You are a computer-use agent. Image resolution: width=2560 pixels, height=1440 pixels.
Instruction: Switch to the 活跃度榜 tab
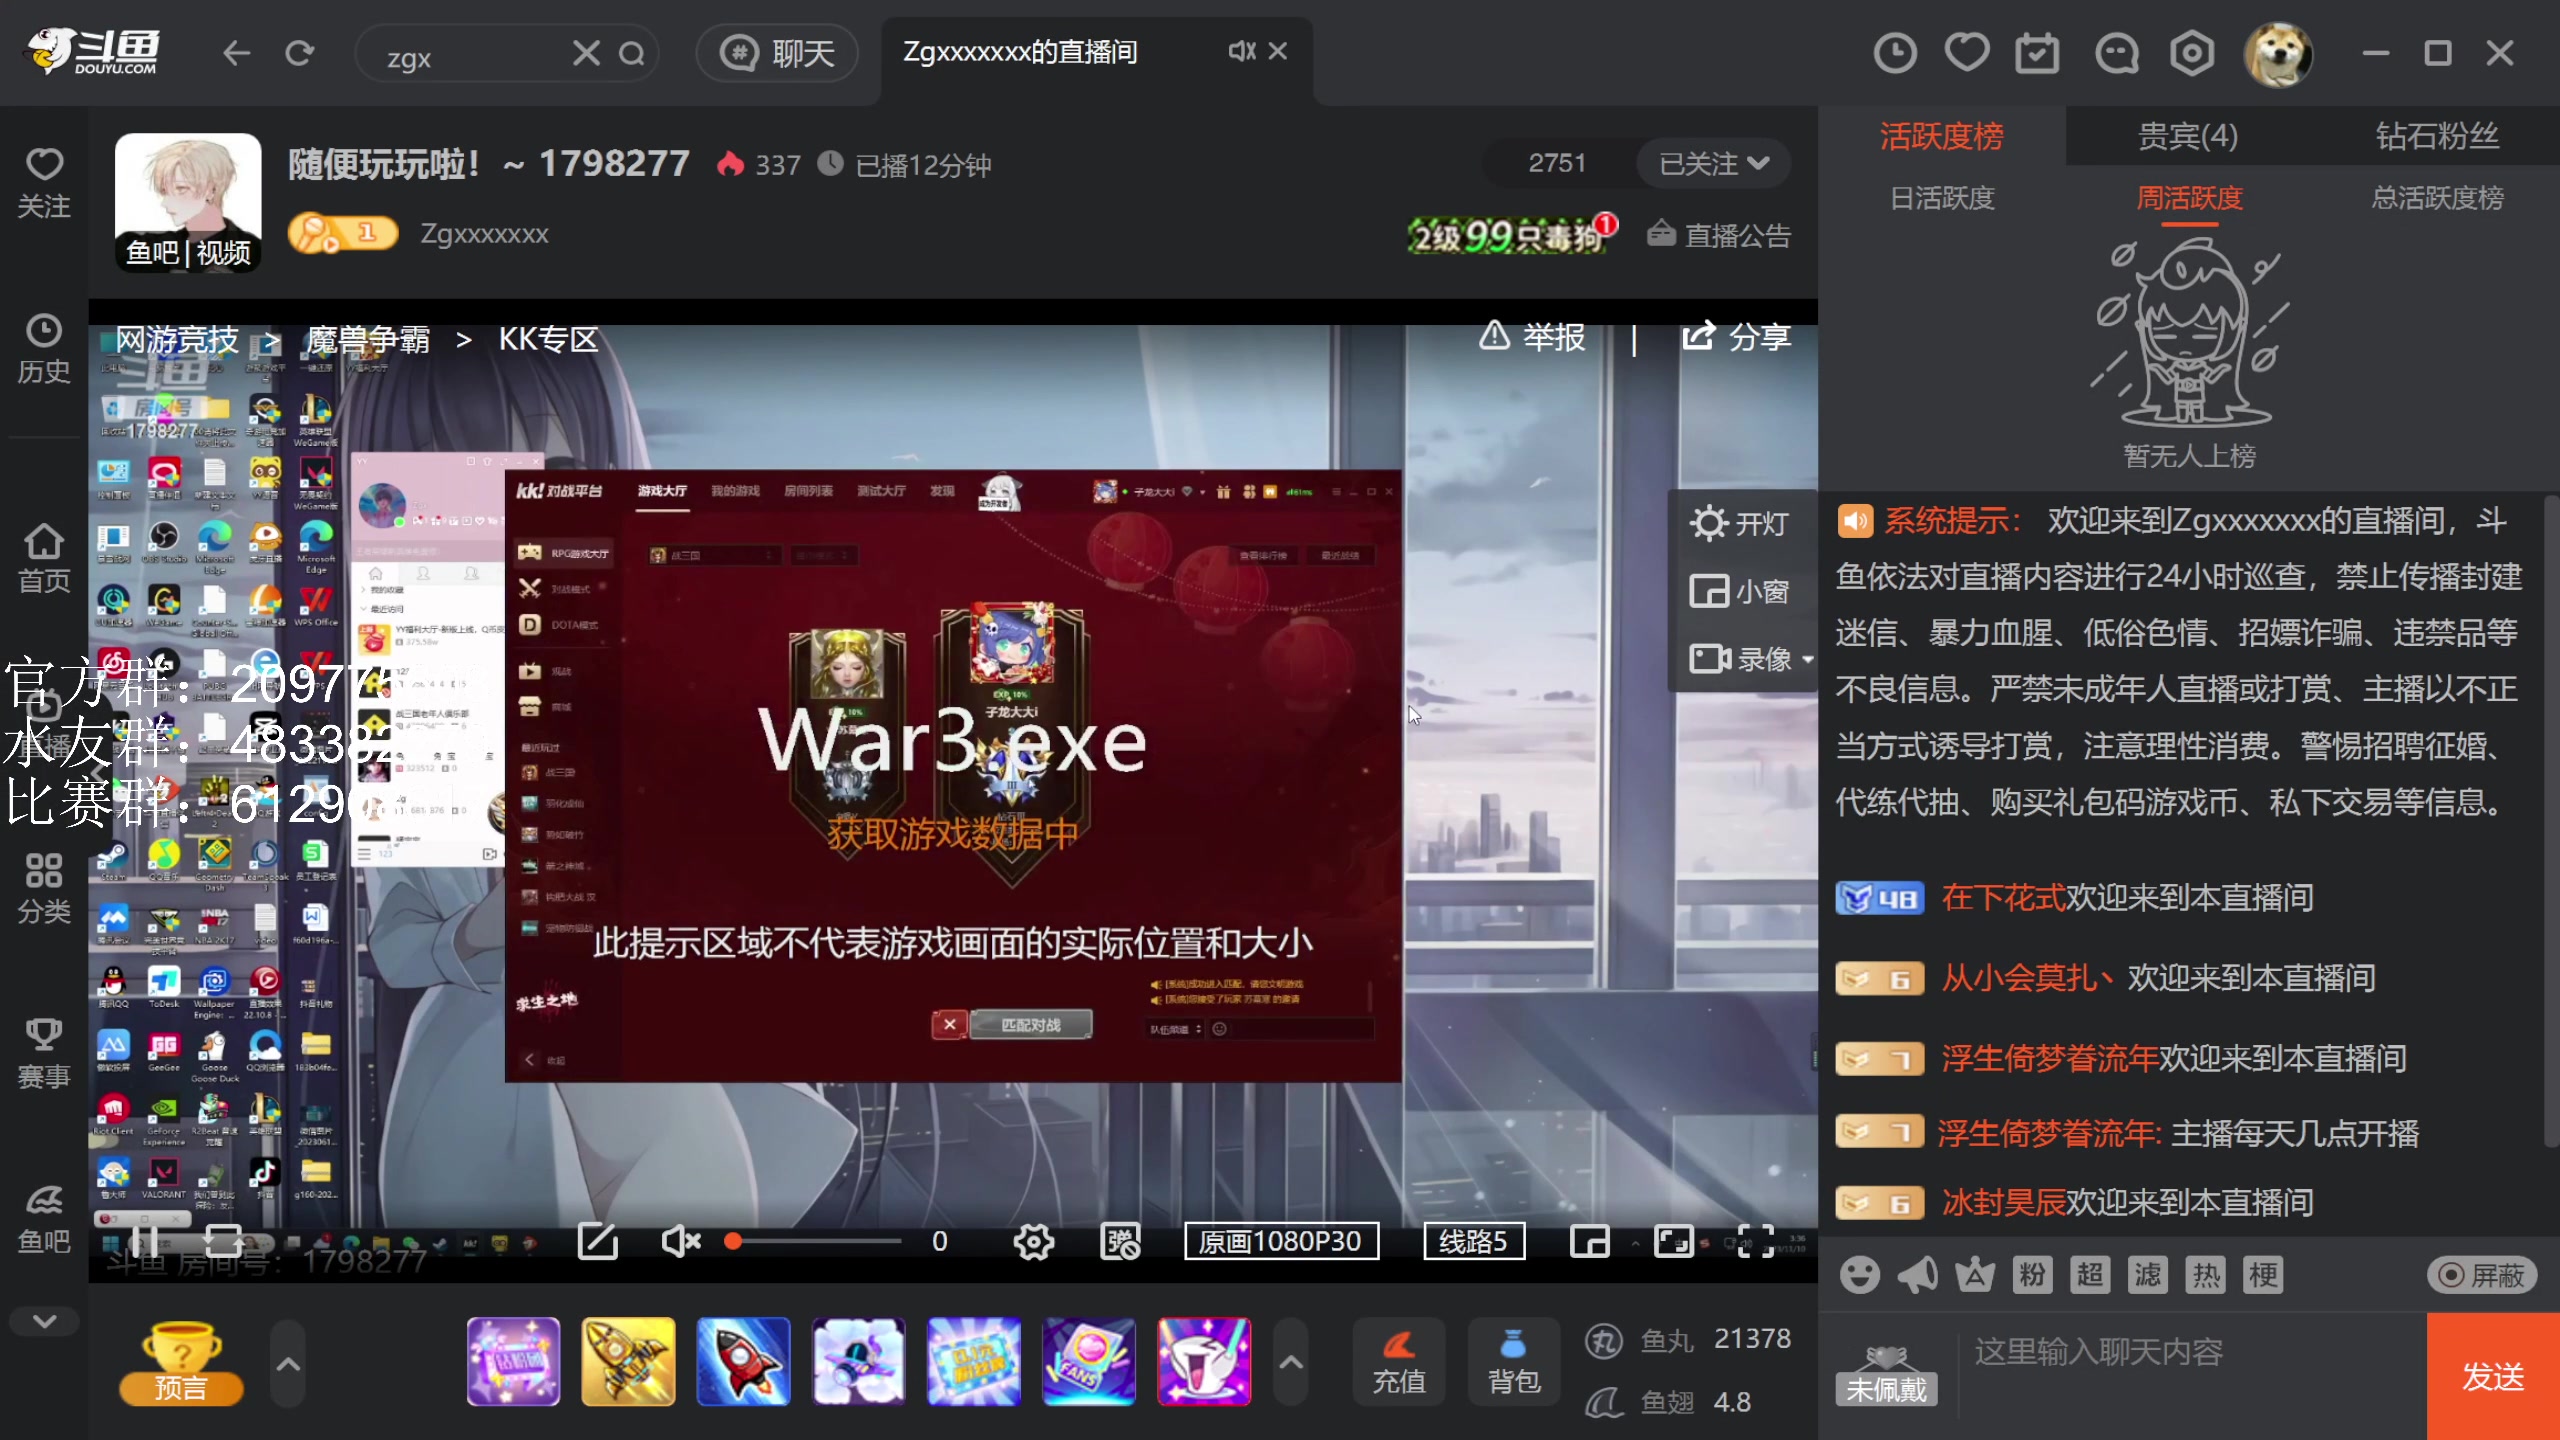pos(1941,136)
